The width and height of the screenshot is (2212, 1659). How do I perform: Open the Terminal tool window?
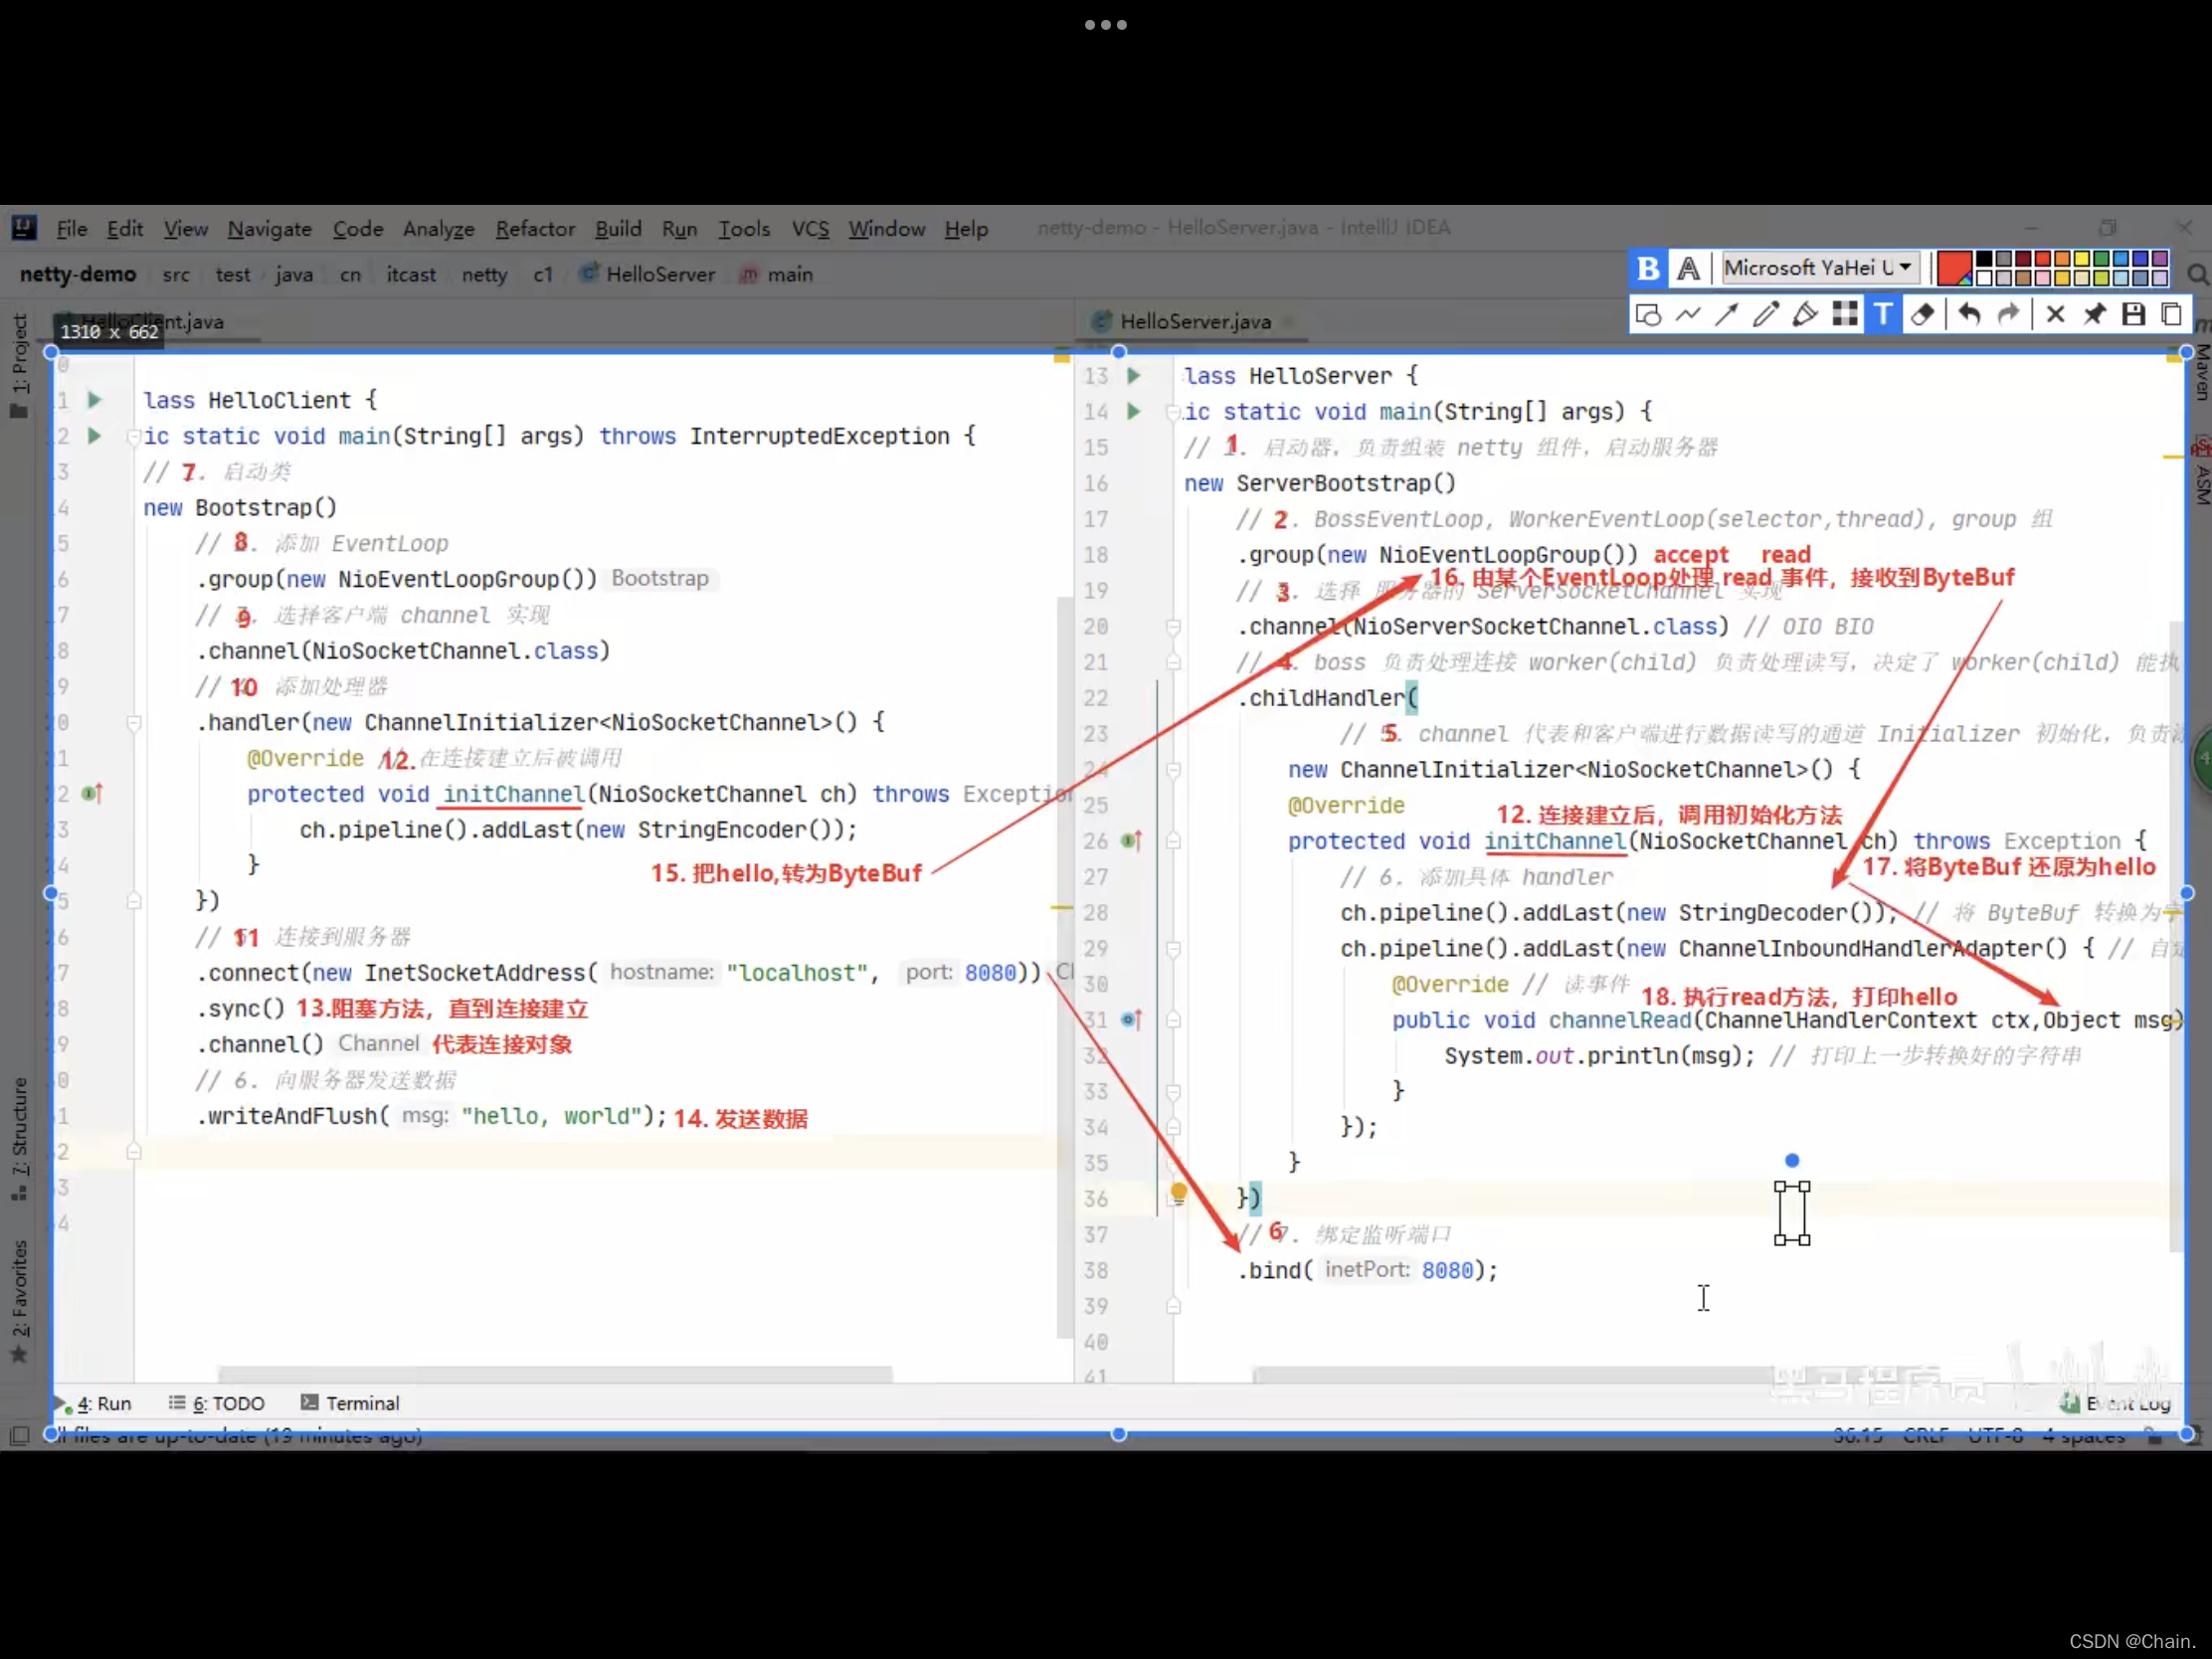click(362, 1403)
